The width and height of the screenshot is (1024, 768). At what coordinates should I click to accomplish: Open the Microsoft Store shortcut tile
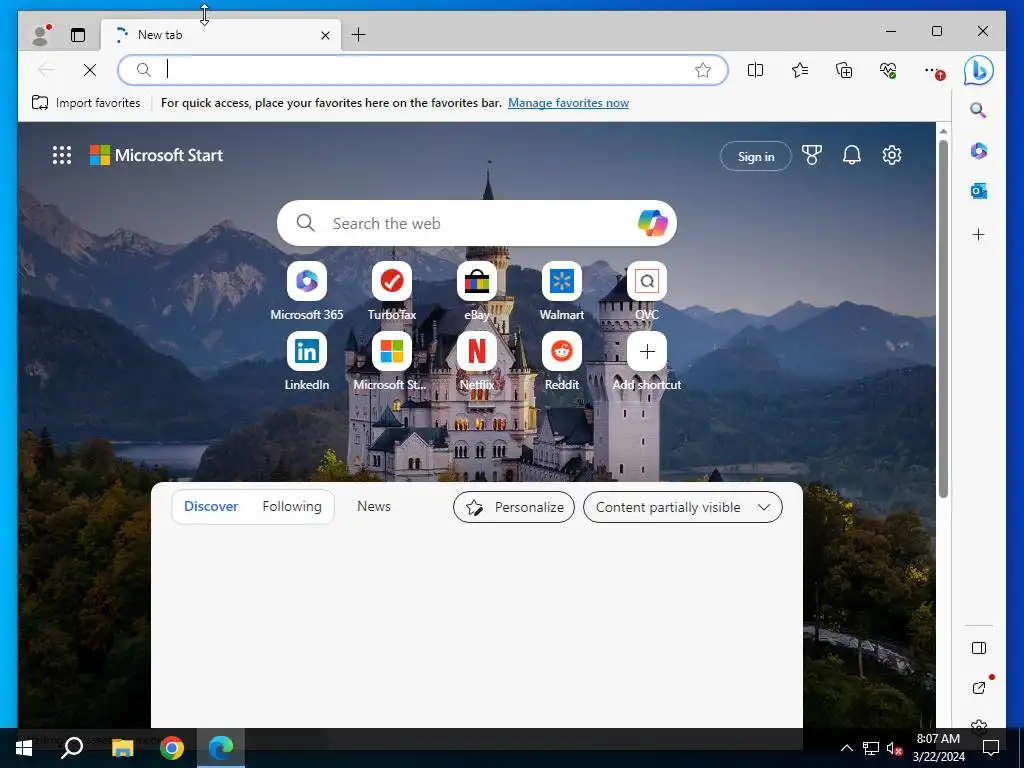coord(391,361)
